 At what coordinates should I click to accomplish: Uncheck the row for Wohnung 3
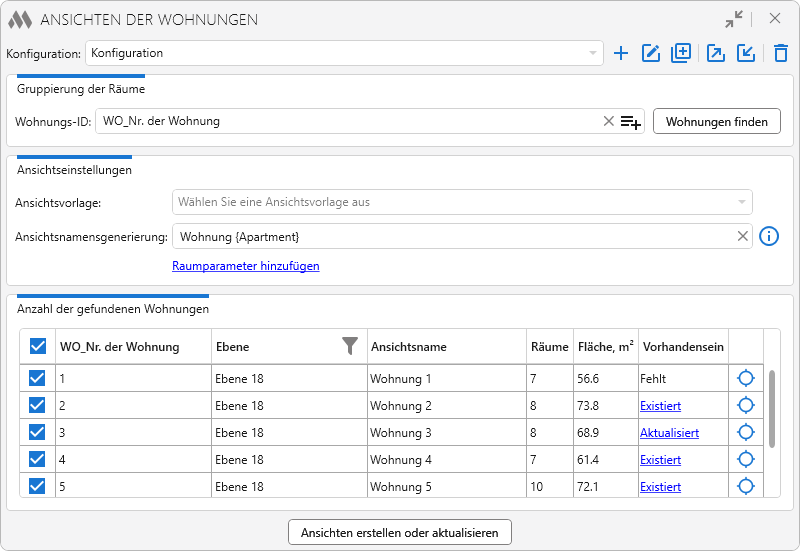(x=37, y=432)
